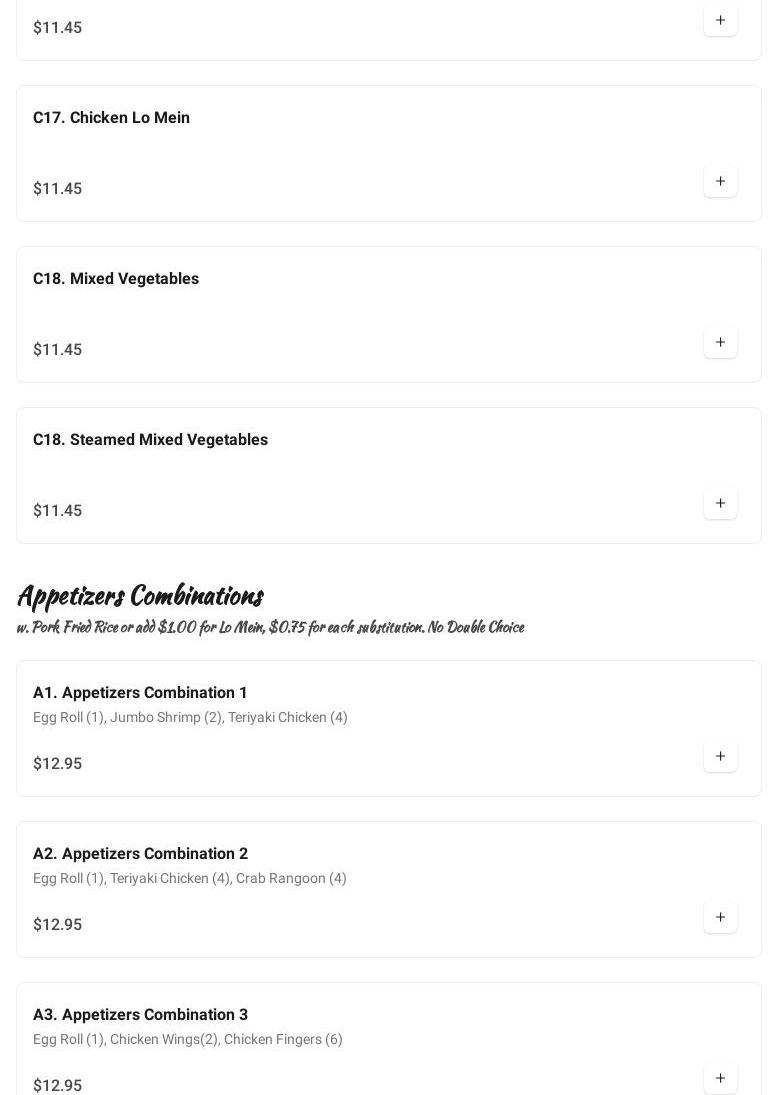Add the partially visible top item via plus
The width and height of the screenshot is (778, 1095).
(x=720, y=21)
